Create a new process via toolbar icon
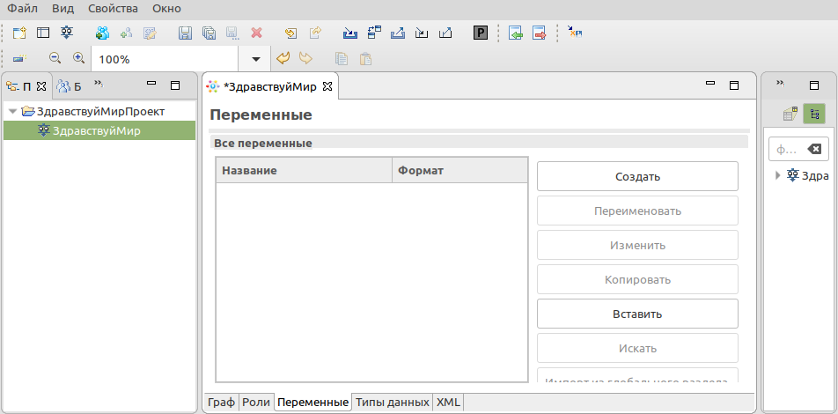Viewport: 838px width, 414px height. (66, 33)
